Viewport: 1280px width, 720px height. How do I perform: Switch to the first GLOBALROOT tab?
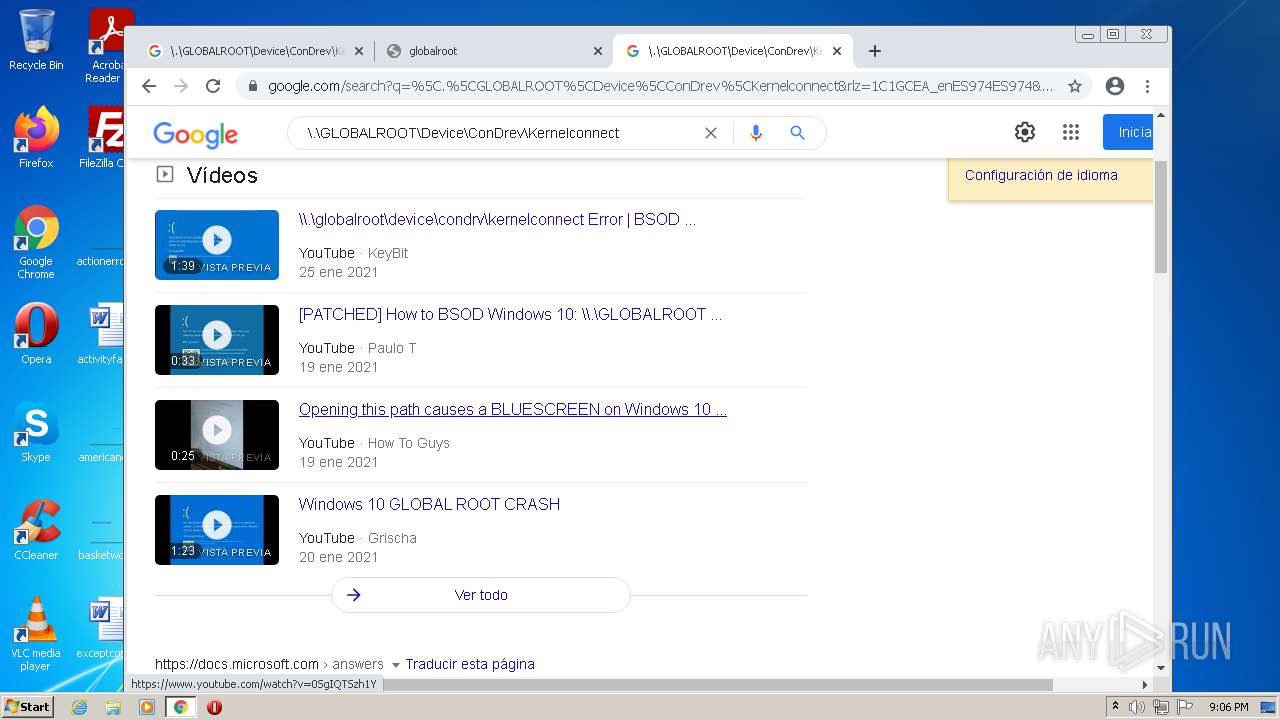(x=255, y=51)
